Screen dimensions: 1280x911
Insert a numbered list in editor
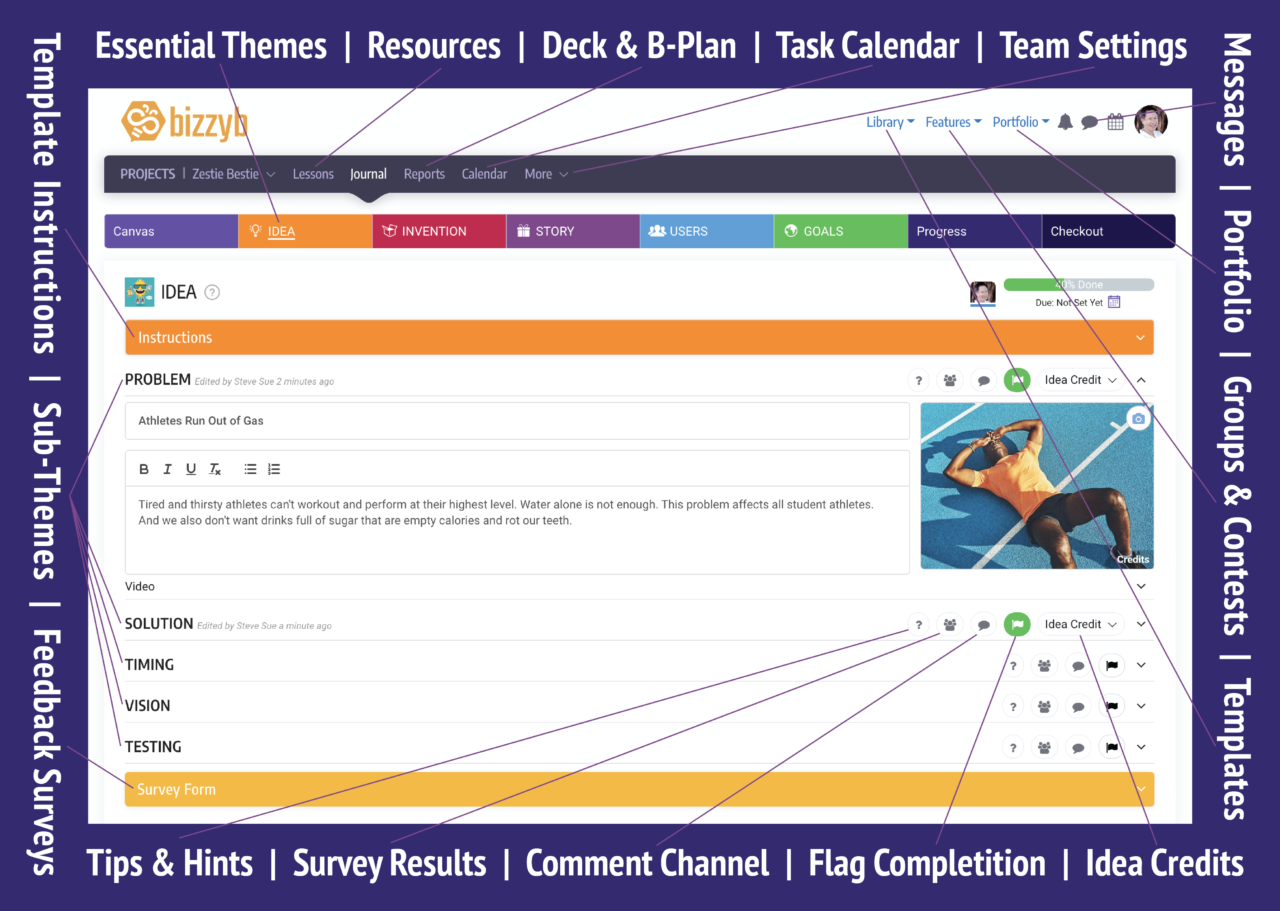pyautogui.click(x=275, y=469)
